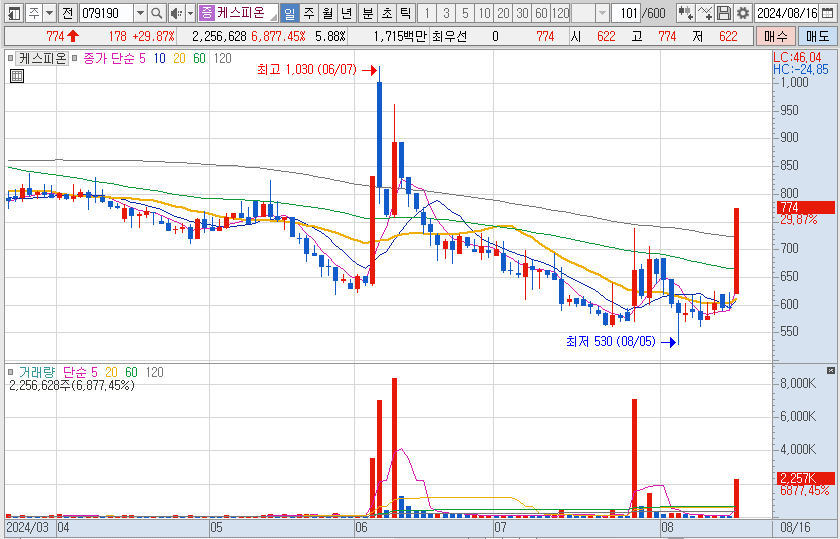Screen dimensions: 840x539
Task: Click the 케스피온 legend label button on chart
Action: click(x=42, y=58)
